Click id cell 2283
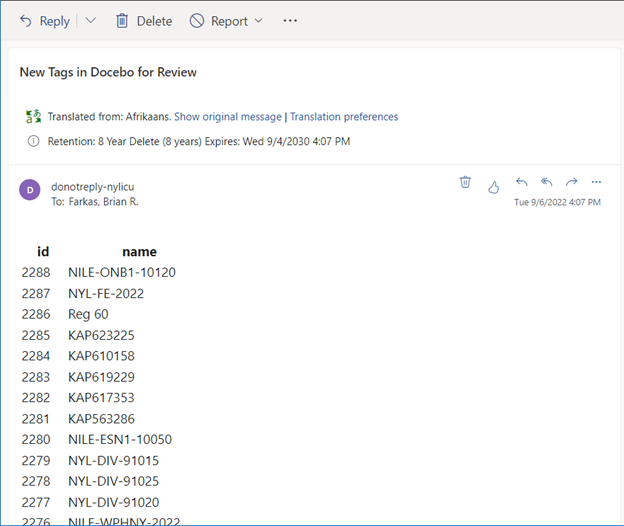Image resolution: width=624 pixels, height=526 pixels. click(36, 377)
